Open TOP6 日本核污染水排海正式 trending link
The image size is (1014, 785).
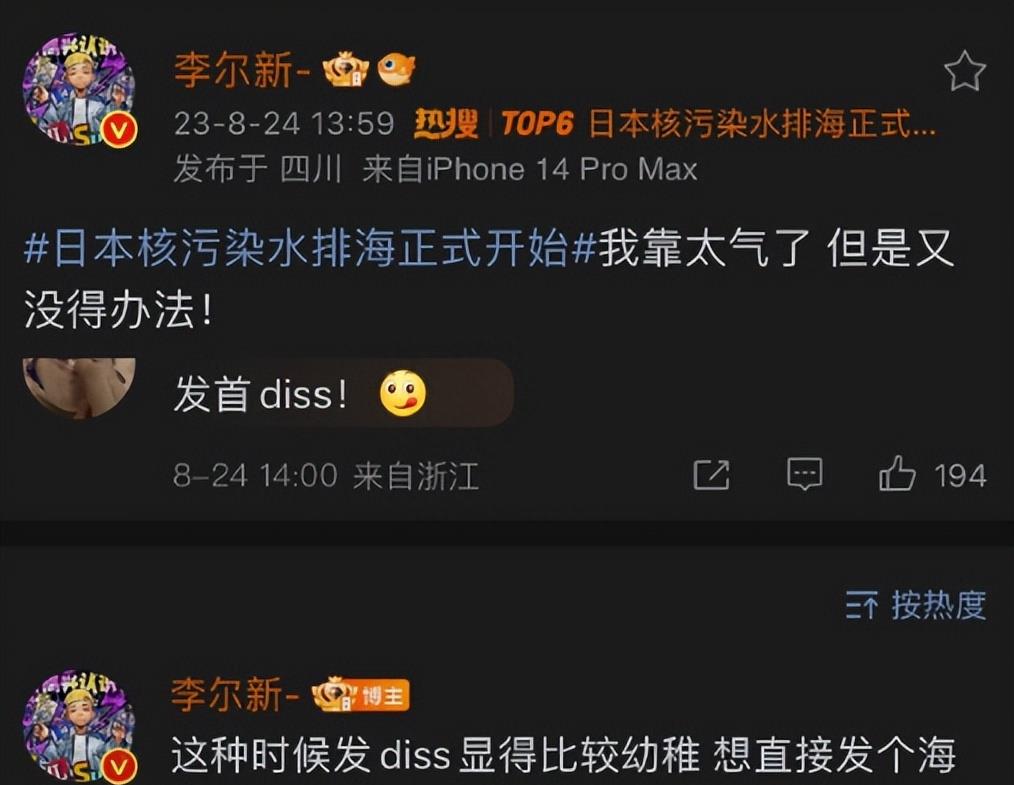pos(718,123)
